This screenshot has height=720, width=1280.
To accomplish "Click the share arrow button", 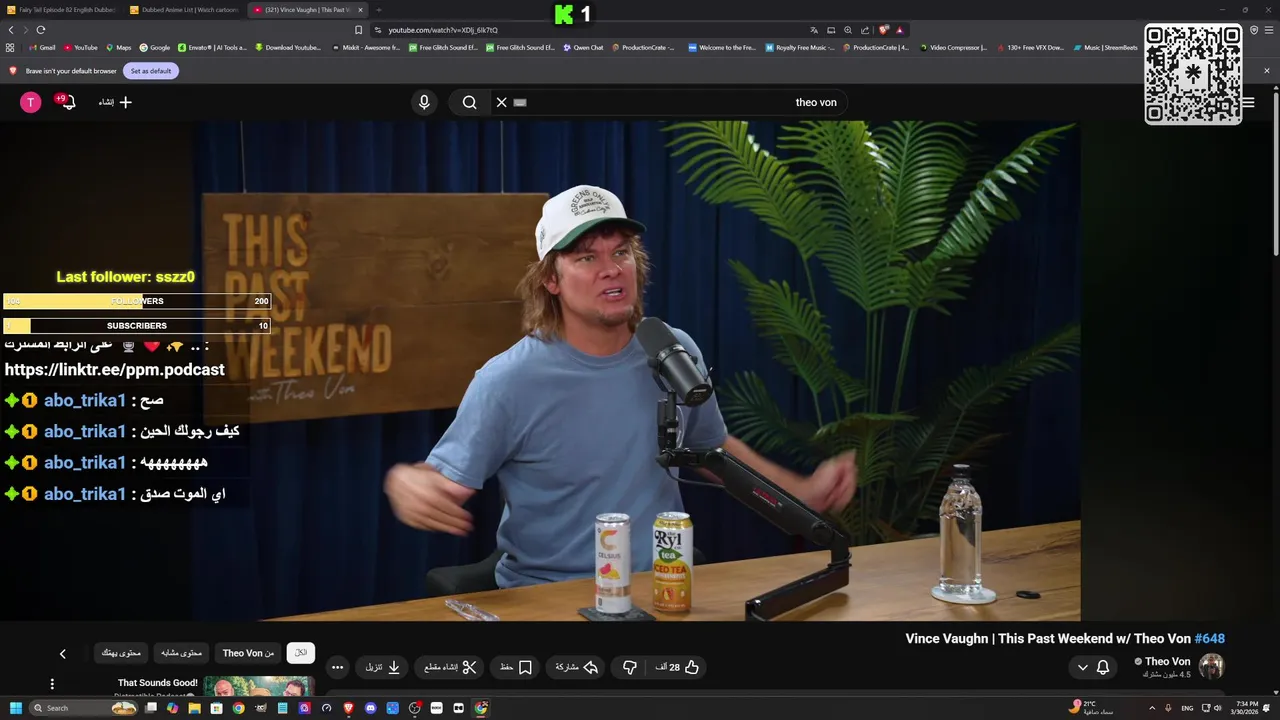I will tap(577, 667).
